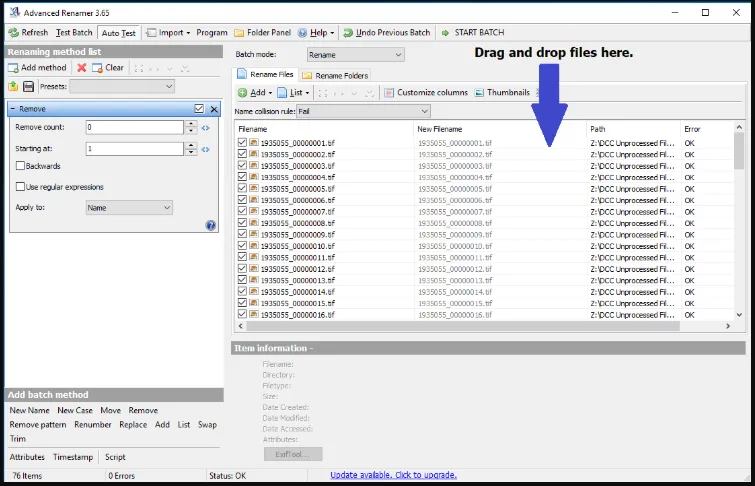Open the Apply to dropdown

pos(129,208)
